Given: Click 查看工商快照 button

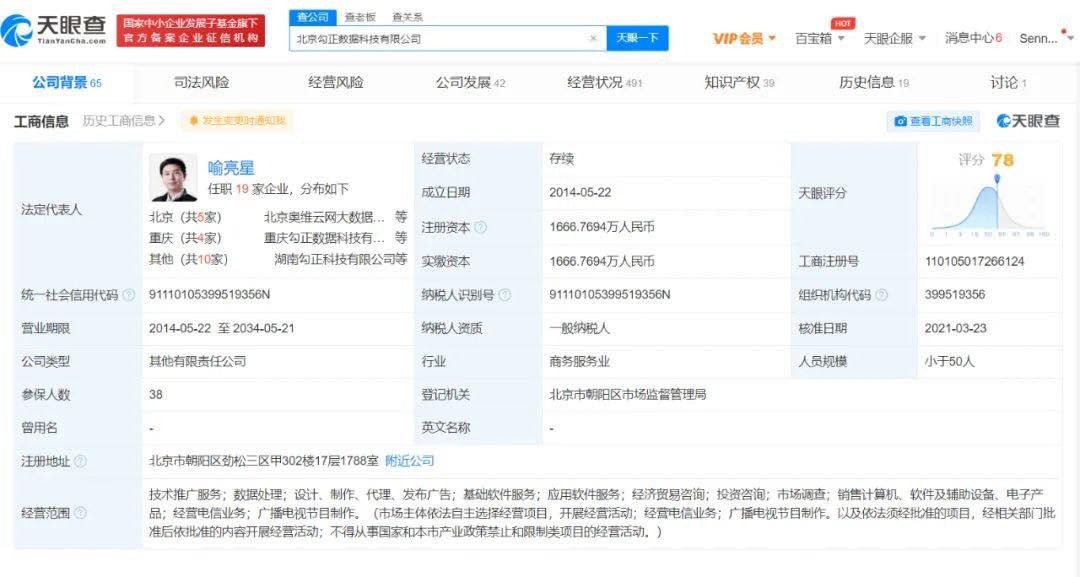Looking at the screenshot, I should pos(933,121).
